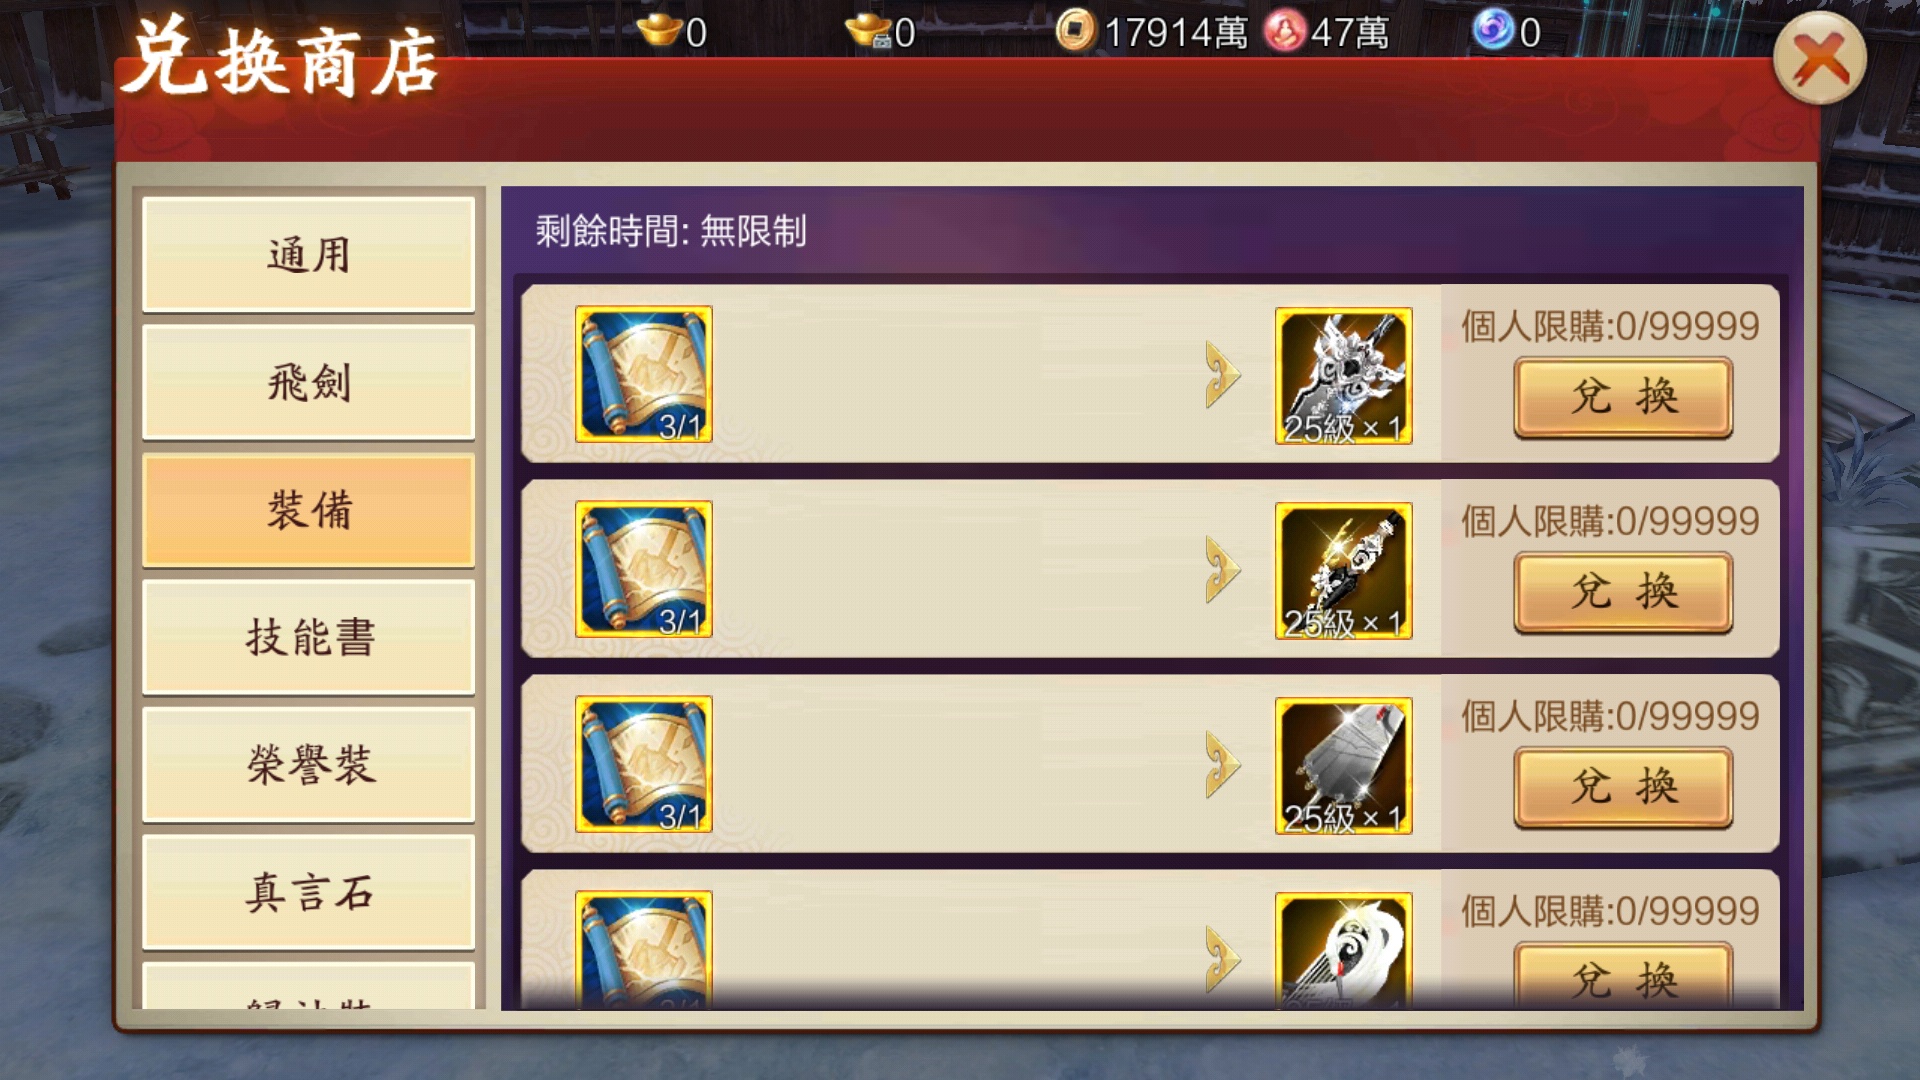Click the scroll map icon in first row
1920x1080 pixels.
(644, 374)
